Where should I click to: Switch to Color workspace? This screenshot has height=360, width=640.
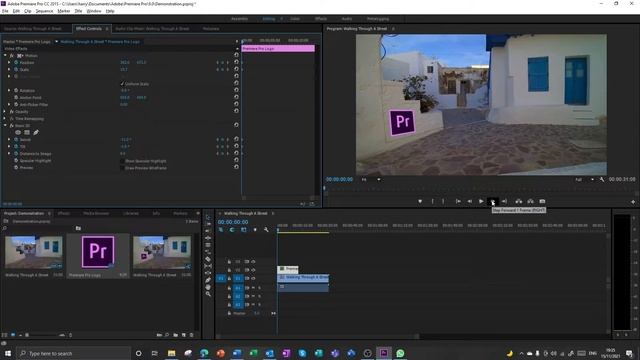click(295, 19)
